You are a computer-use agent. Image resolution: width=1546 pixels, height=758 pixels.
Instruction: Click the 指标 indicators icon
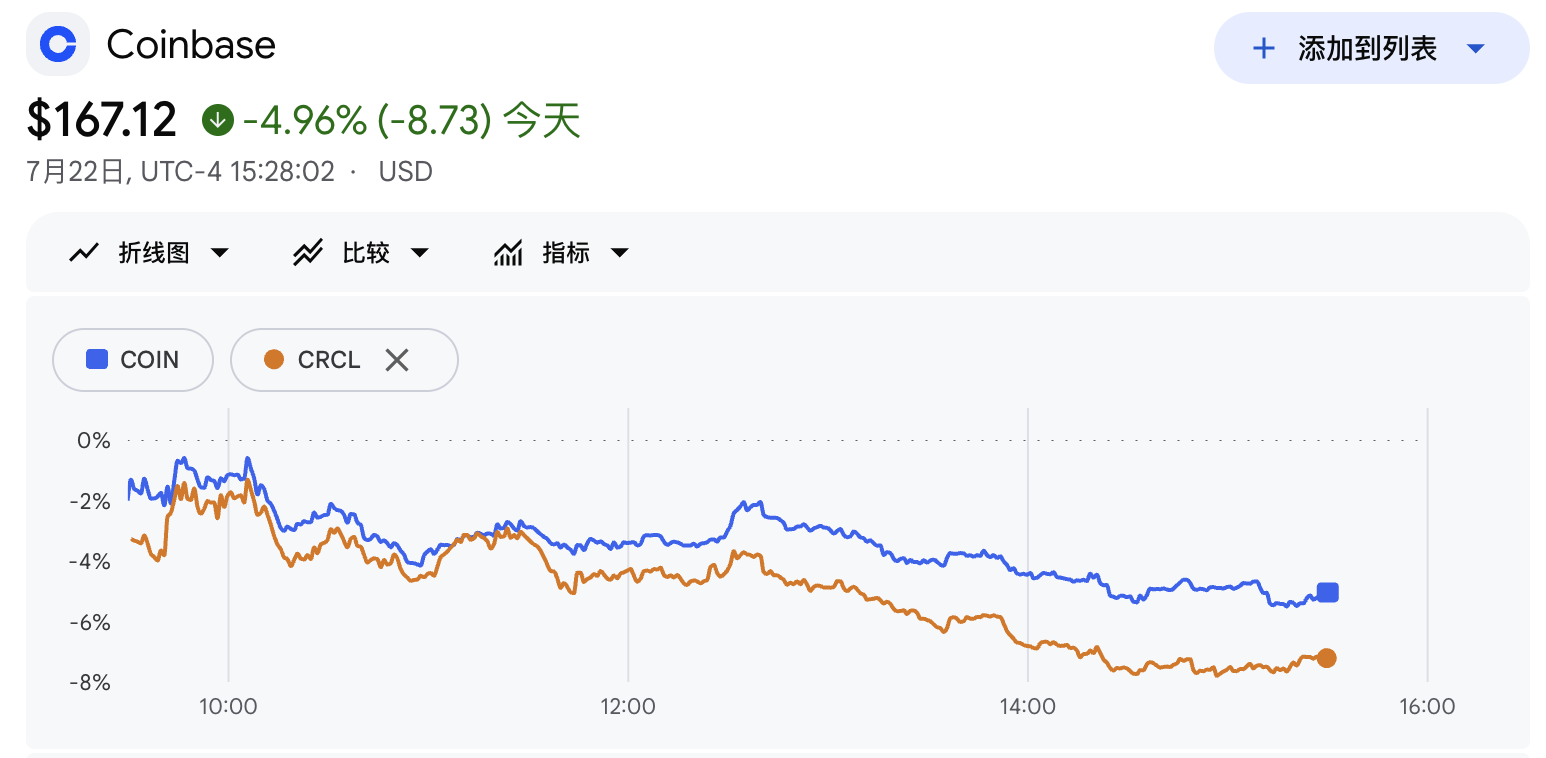[x=508, y=253]
